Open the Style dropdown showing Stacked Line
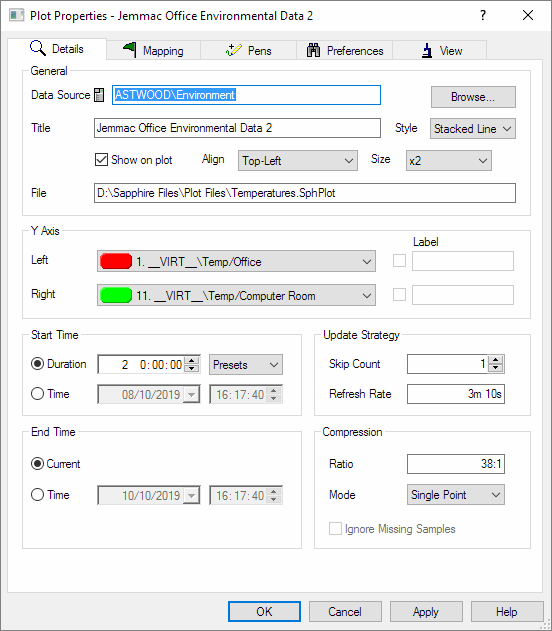 473,129
